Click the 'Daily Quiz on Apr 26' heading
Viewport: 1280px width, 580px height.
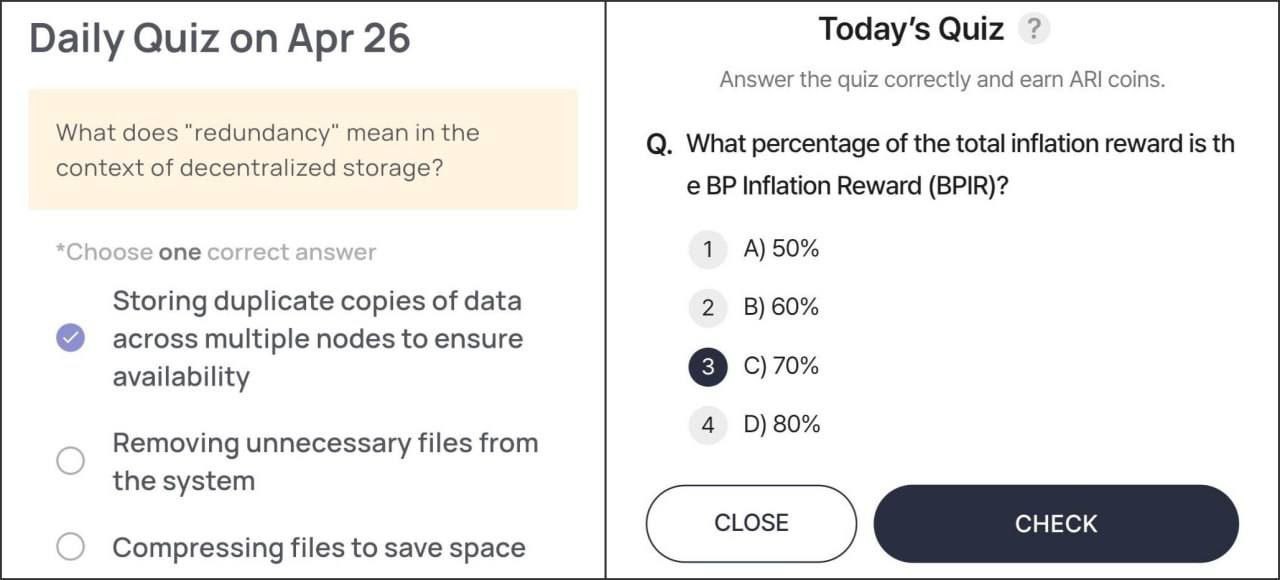[220, 38]
